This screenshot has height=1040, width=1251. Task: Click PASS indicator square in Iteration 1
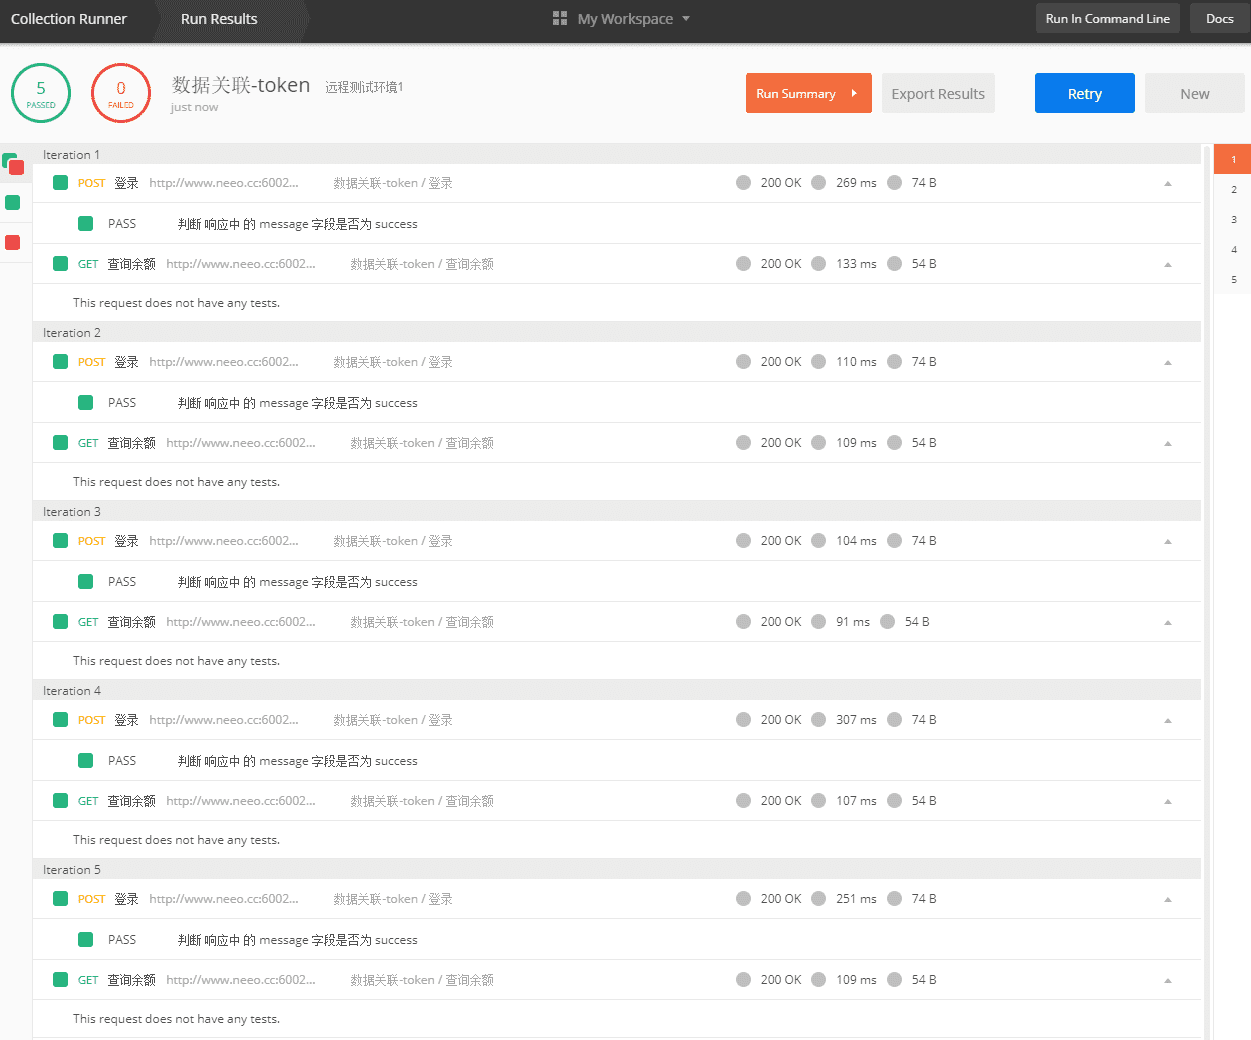tap(86, 224)
